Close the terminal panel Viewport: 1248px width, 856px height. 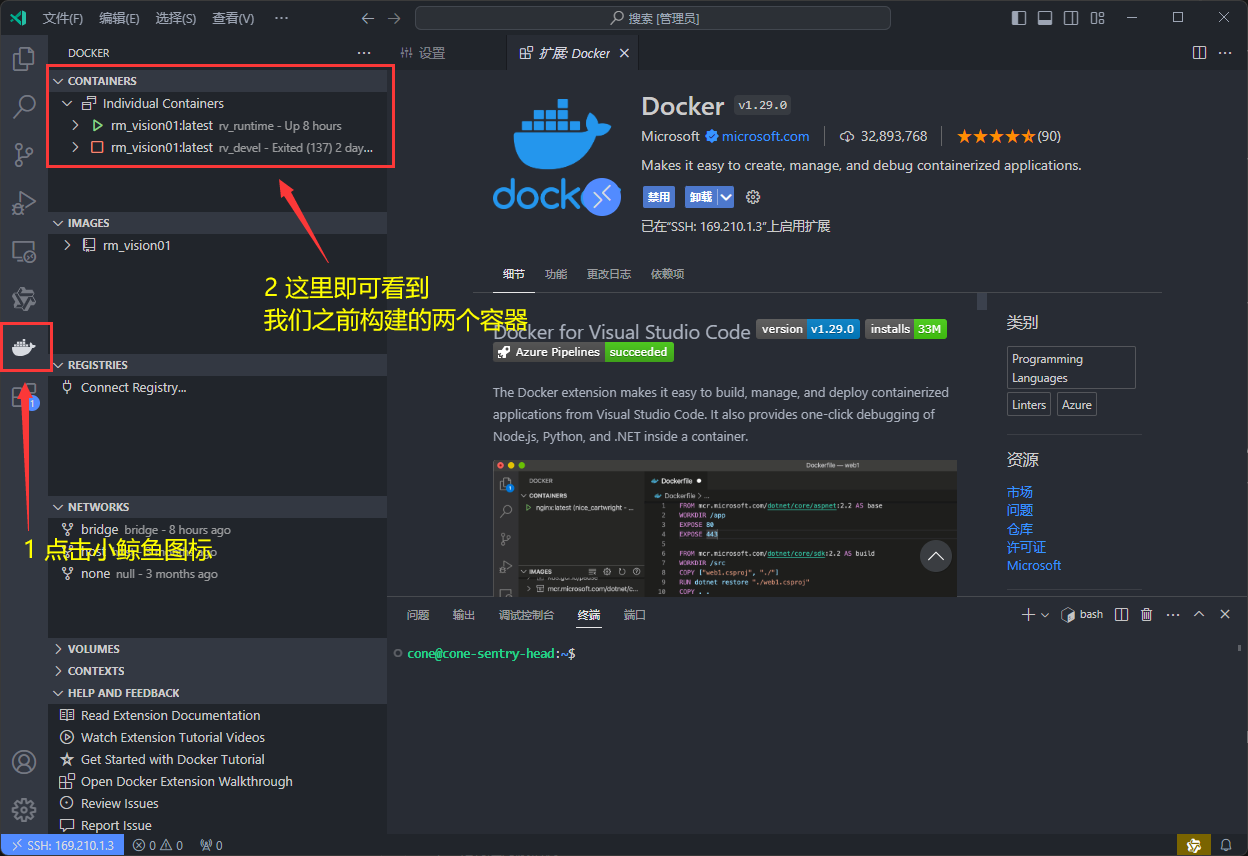1225,614
